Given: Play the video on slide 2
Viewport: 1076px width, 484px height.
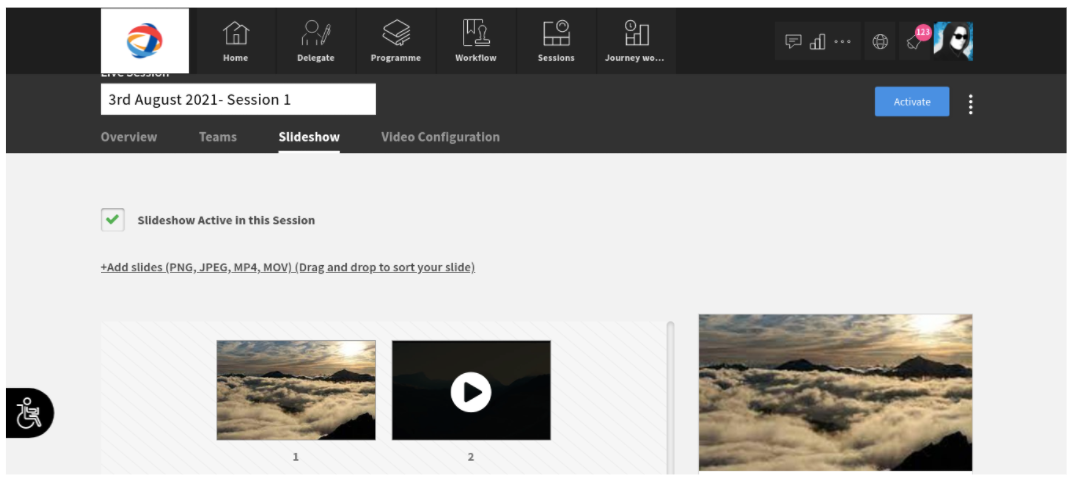Looking at the screenshot, I should [471, 392].
